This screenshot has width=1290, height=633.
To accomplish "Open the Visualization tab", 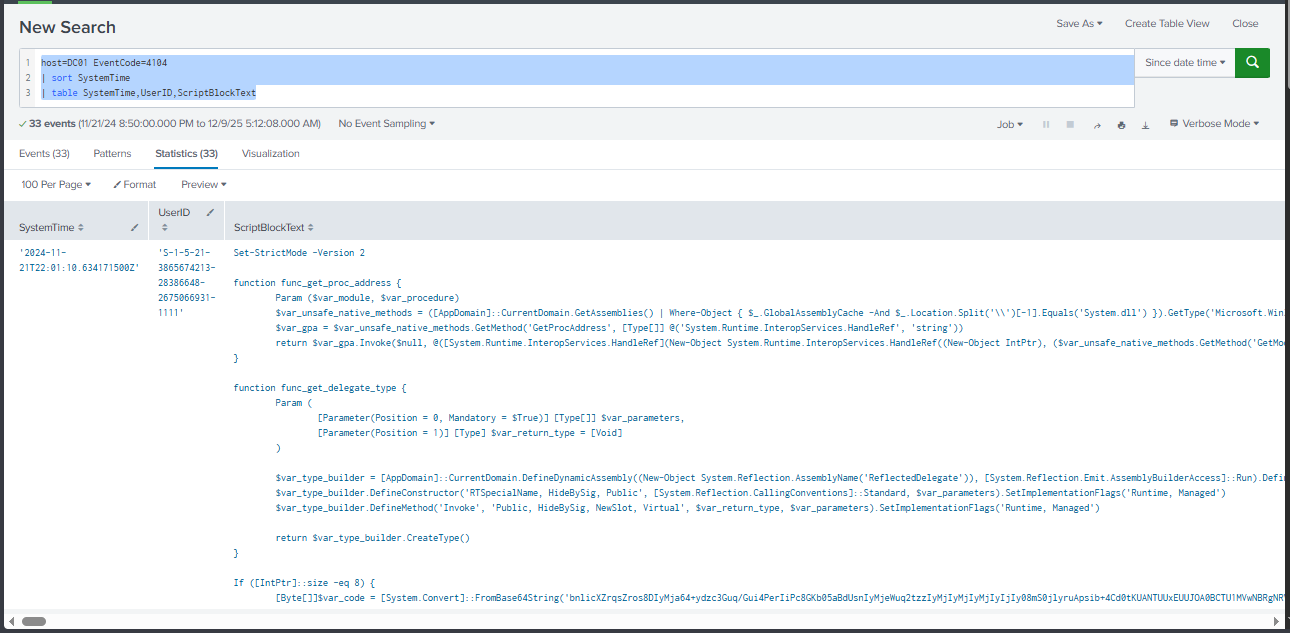I will click(270, 154).
